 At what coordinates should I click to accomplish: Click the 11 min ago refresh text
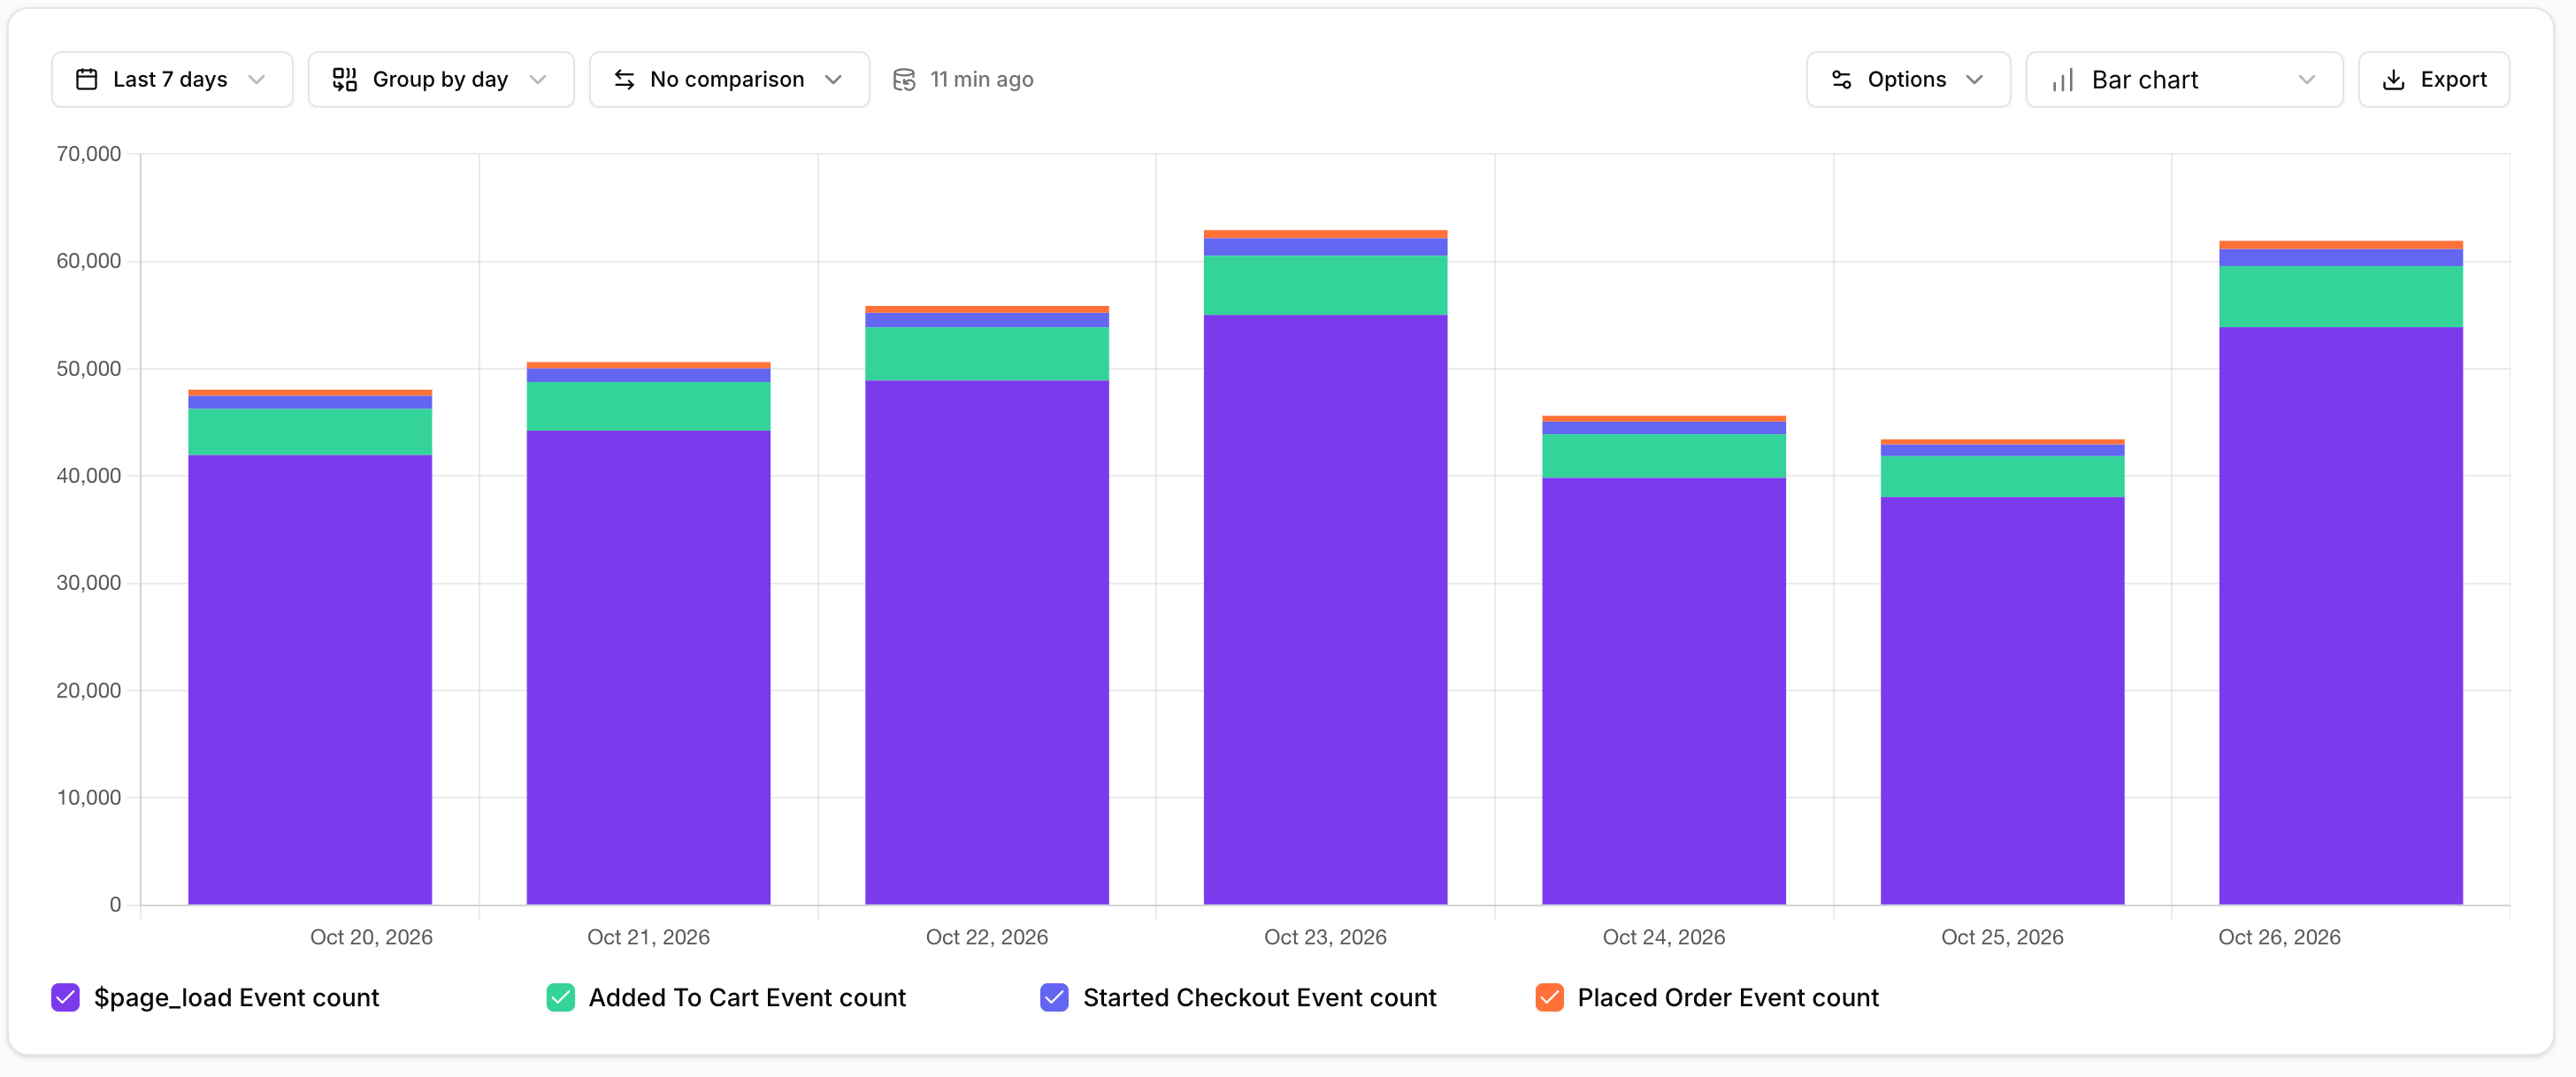coord(982,79)
